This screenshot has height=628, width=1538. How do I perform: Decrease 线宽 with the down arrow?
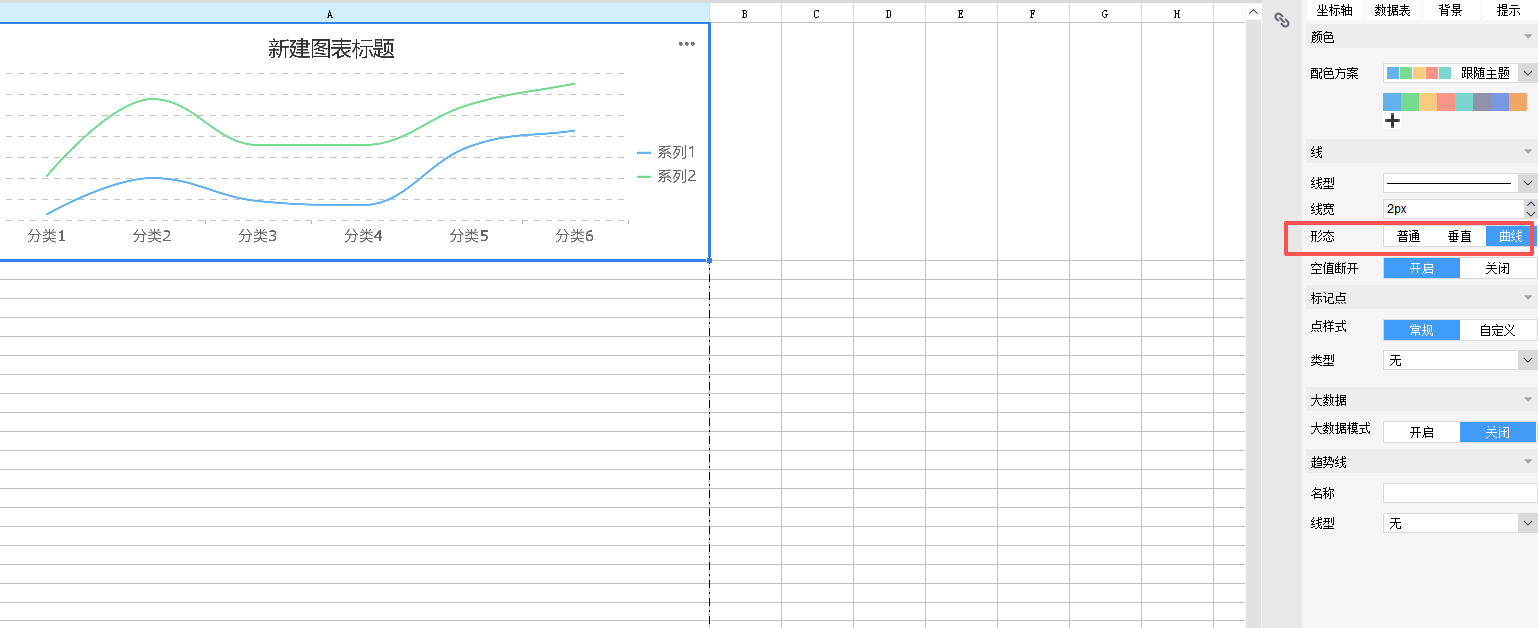[1530, 214]
